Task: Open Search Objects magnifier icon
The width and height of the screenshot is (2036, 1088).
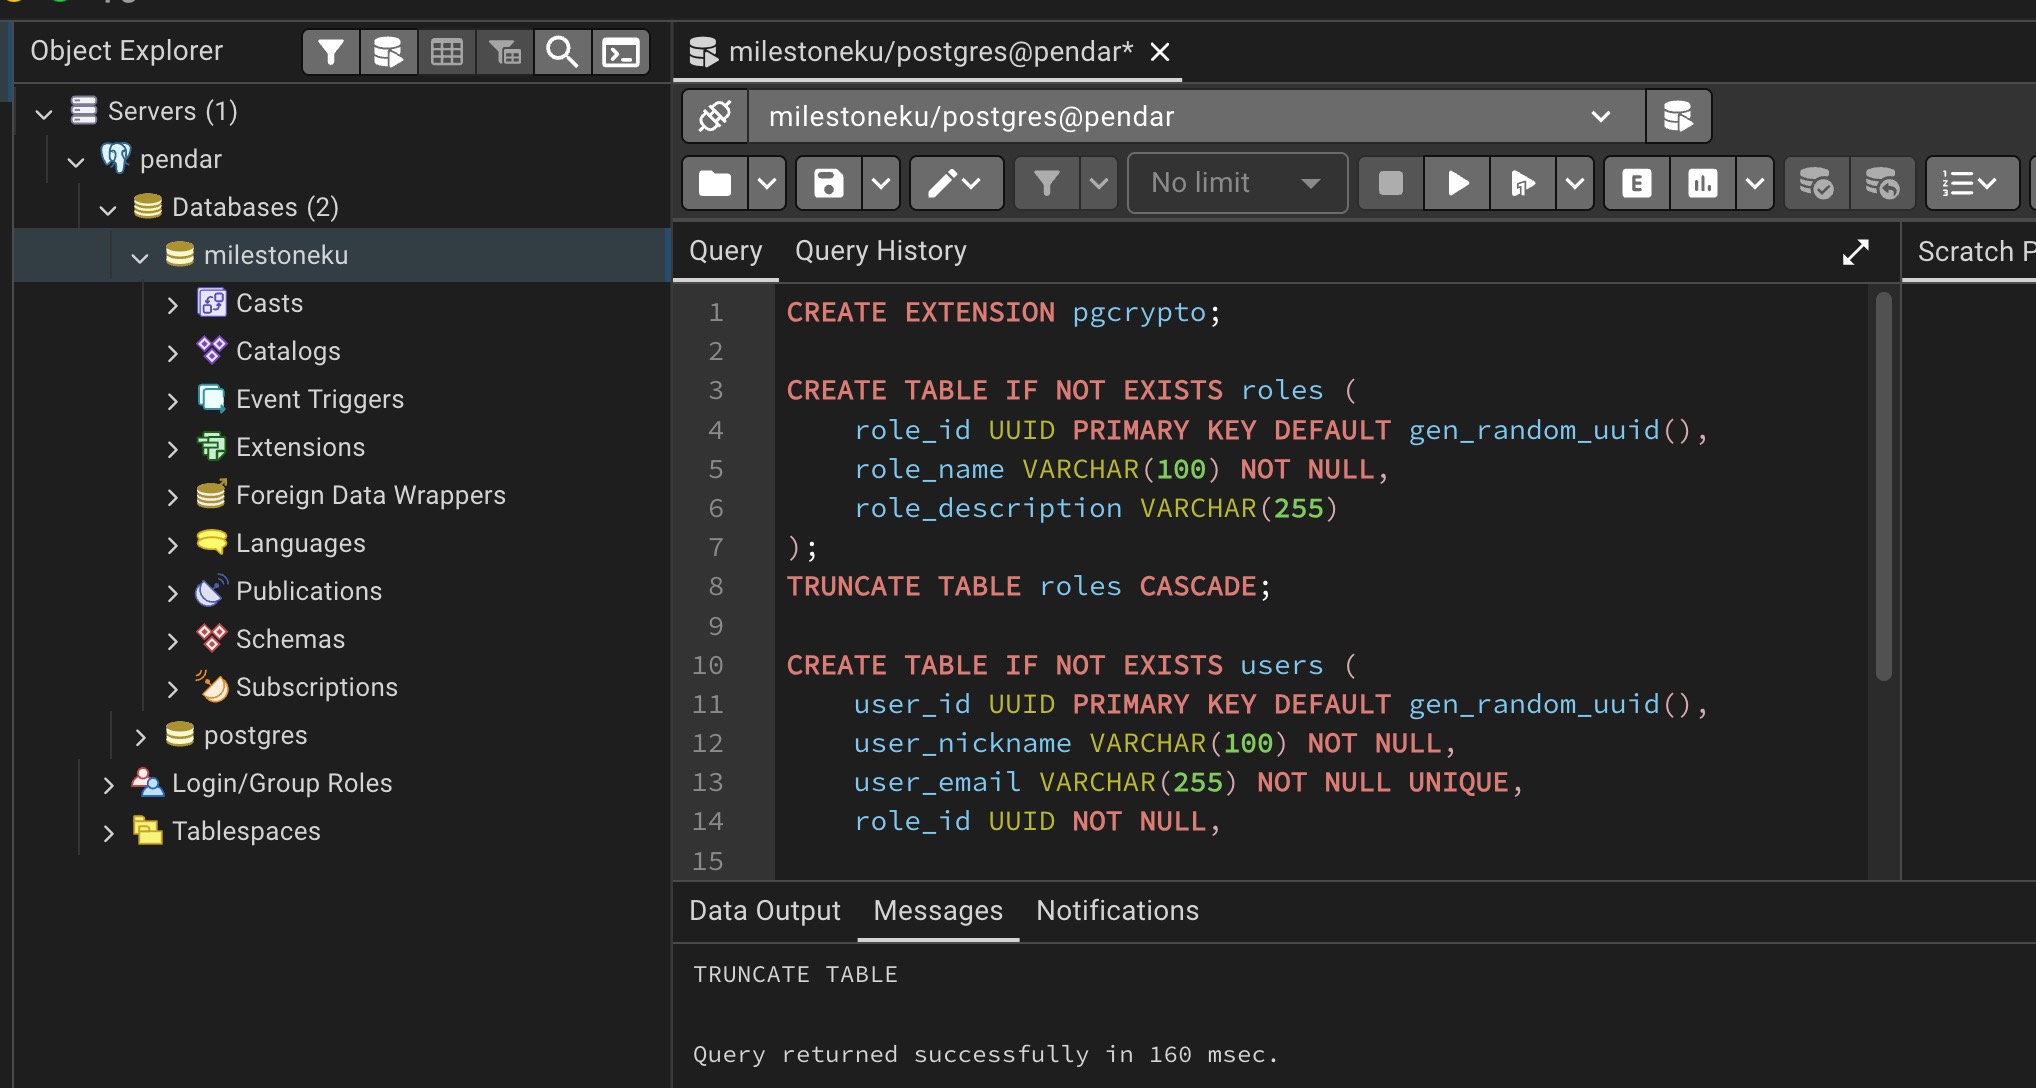Action: pyautogui.click(x=562, y=52)
